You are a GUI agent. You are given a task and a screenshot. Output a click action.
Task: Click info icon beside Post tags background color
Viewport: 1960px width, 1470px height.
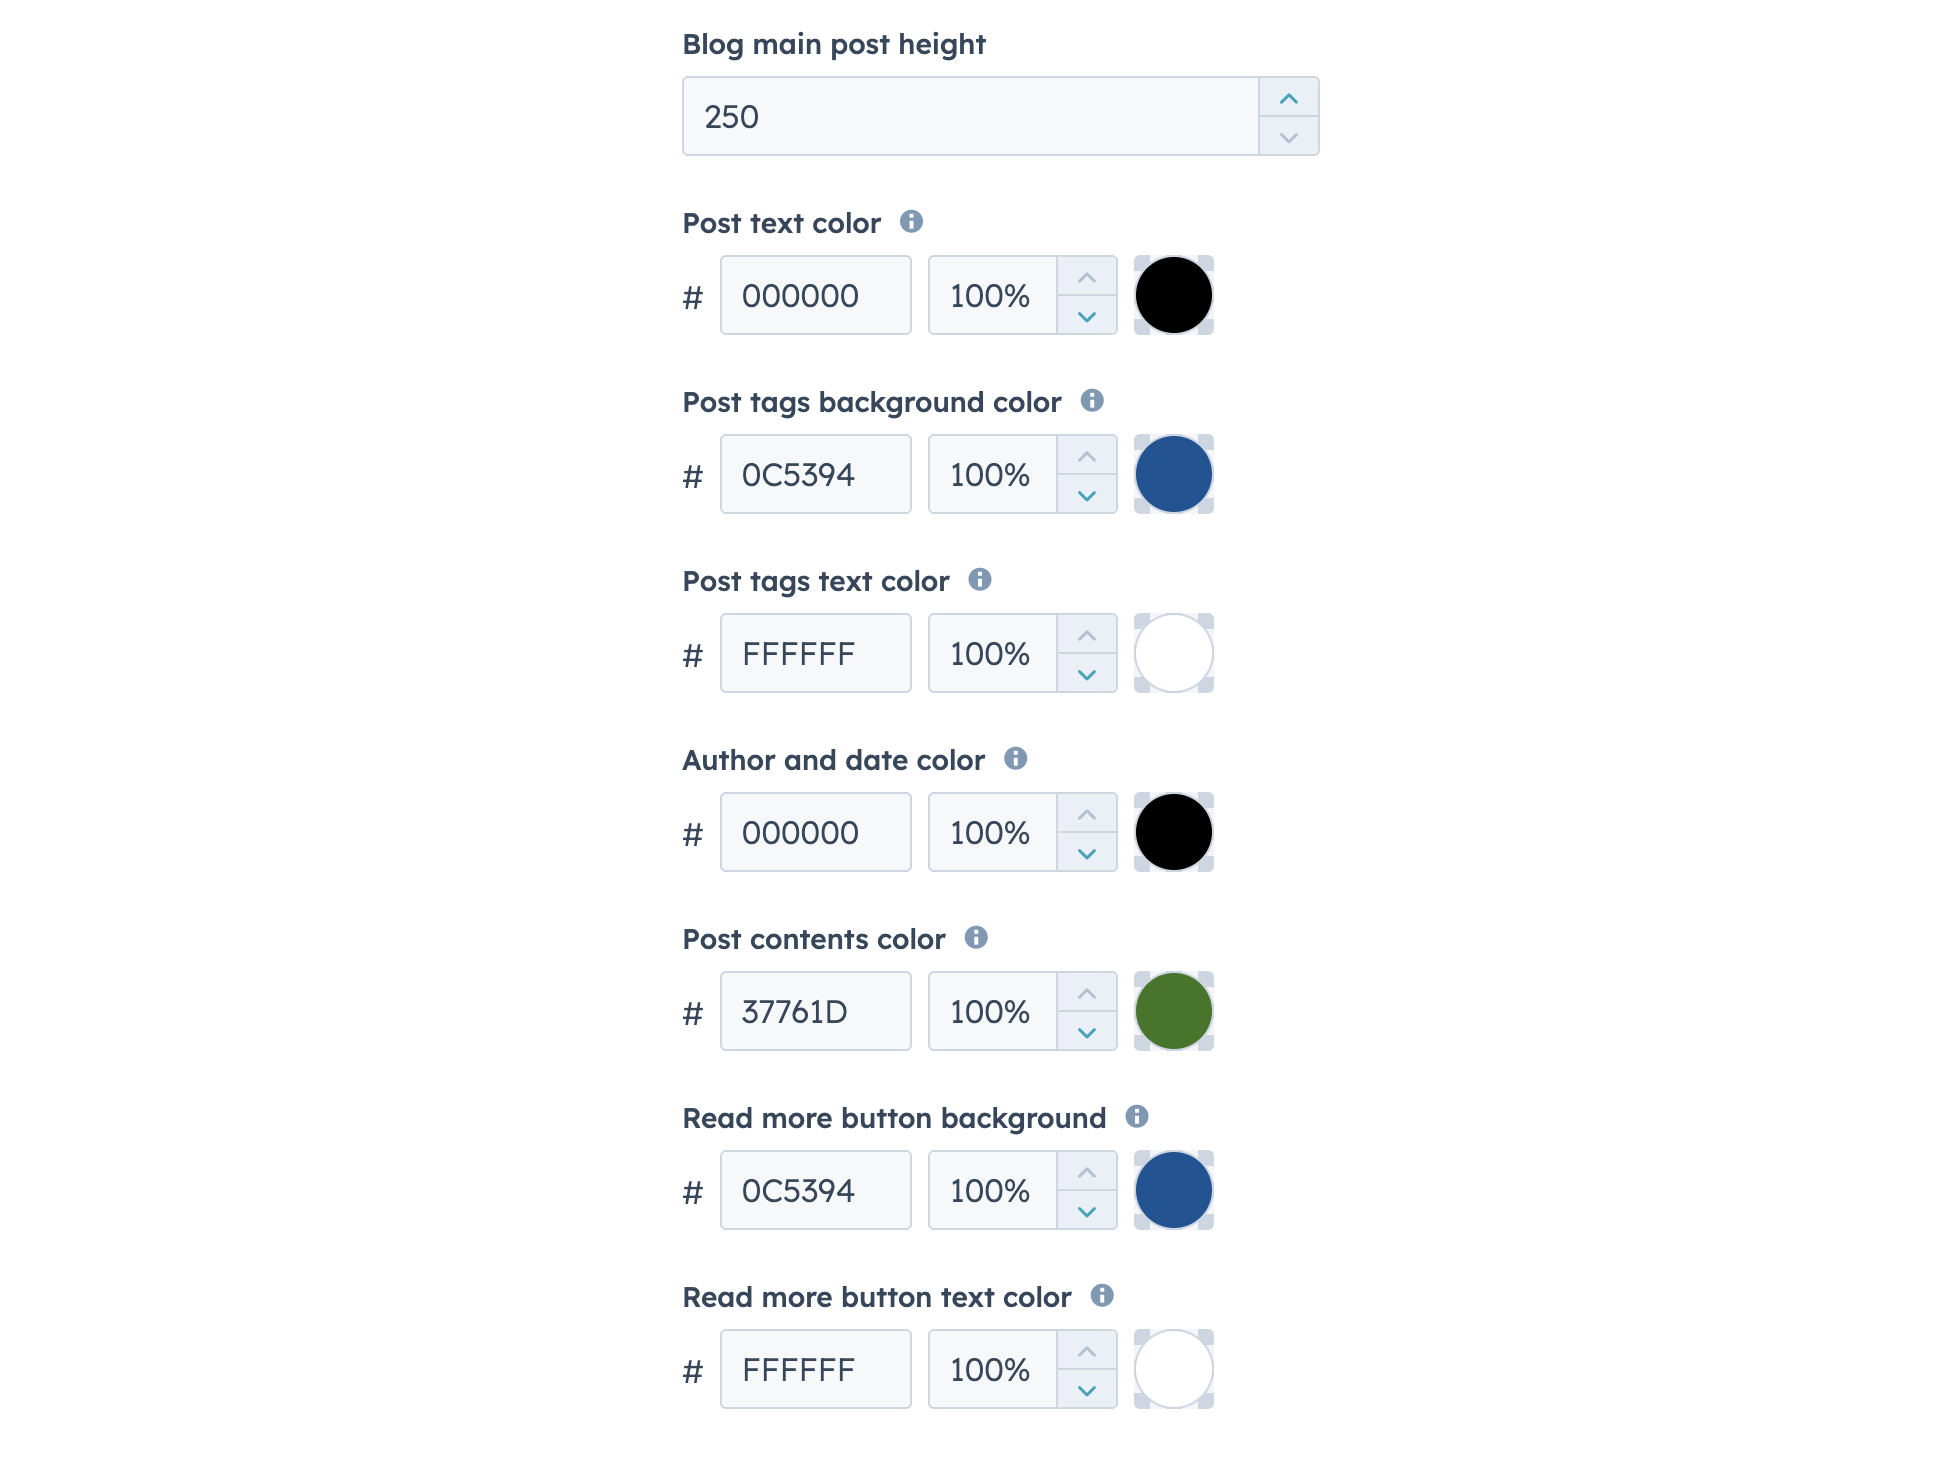pos(1092,401)
